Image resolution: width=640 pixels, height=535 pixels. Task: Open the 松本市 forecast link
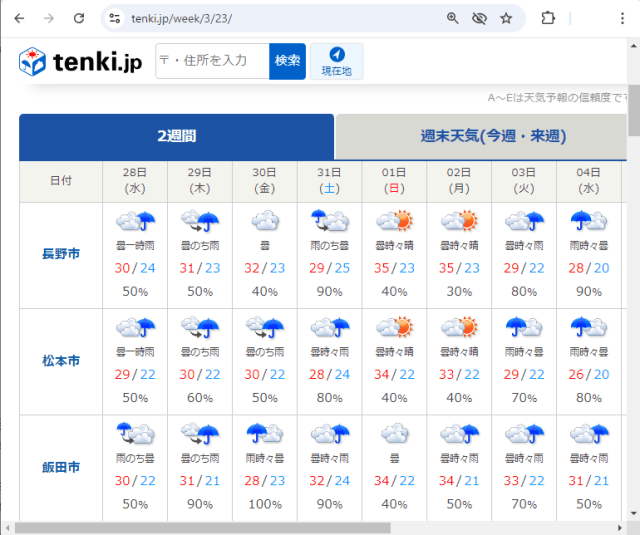61,361
